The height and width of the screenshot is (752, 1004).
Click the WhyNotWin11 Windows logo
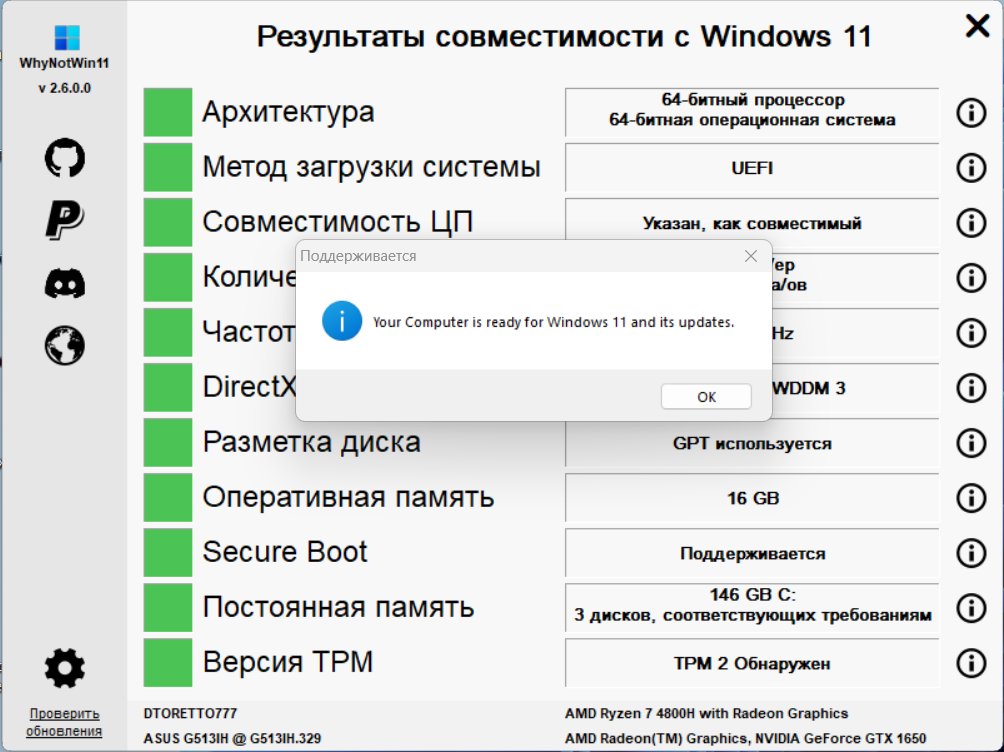67,38
